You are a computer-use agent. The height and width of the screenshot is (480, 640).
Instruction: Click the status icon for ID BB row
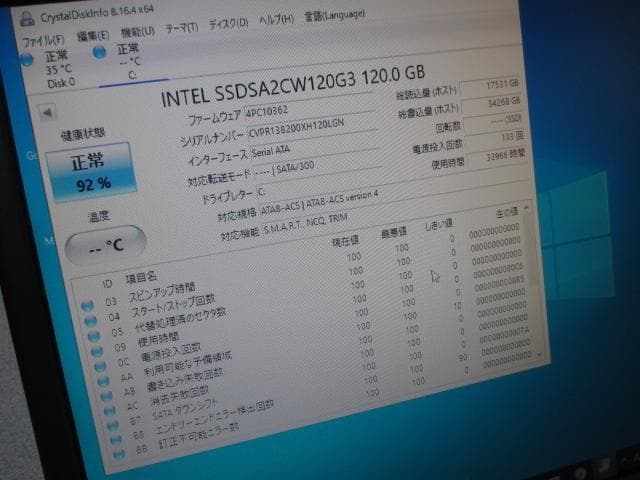coord(119,453)
